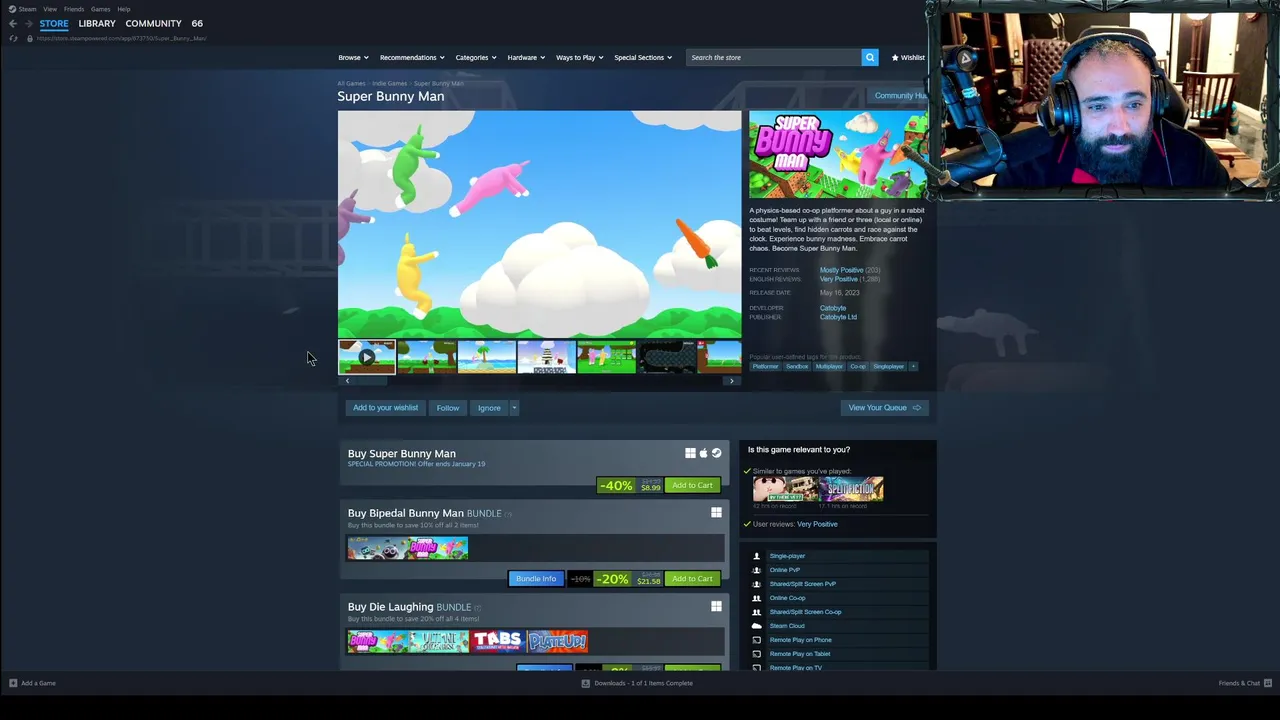Open the Friends menu
The image size is (1280, 720).
[x=74, y=9]
